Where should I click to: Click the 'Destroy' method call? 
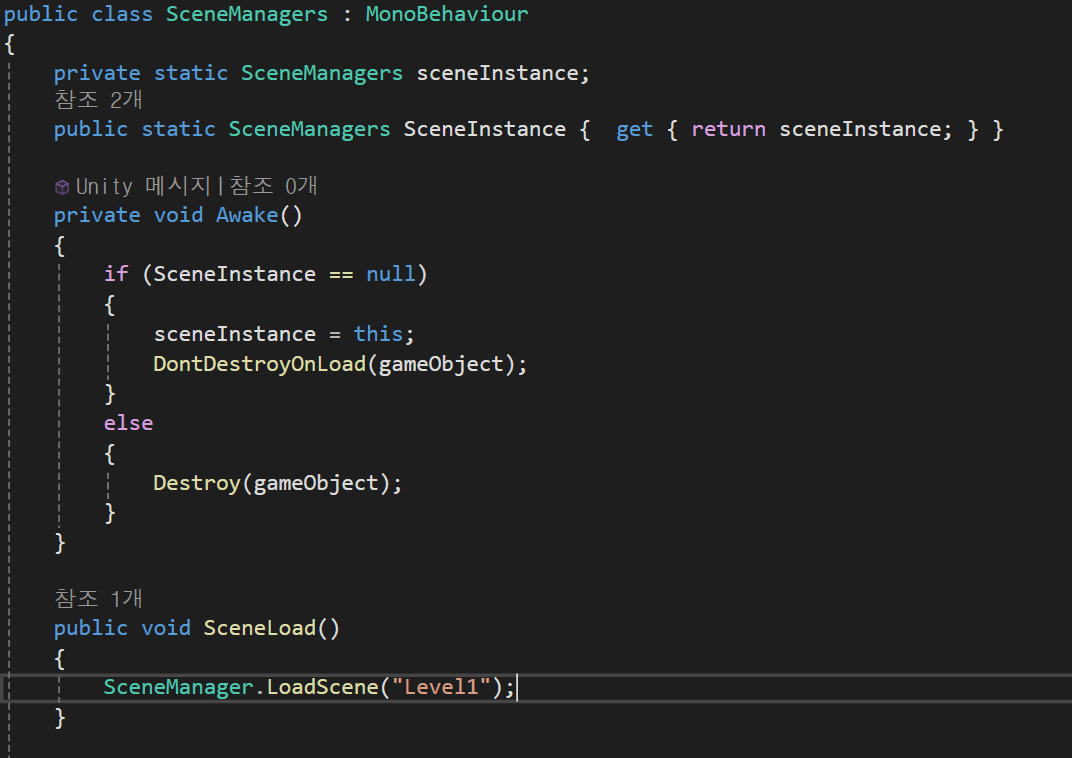197,483
